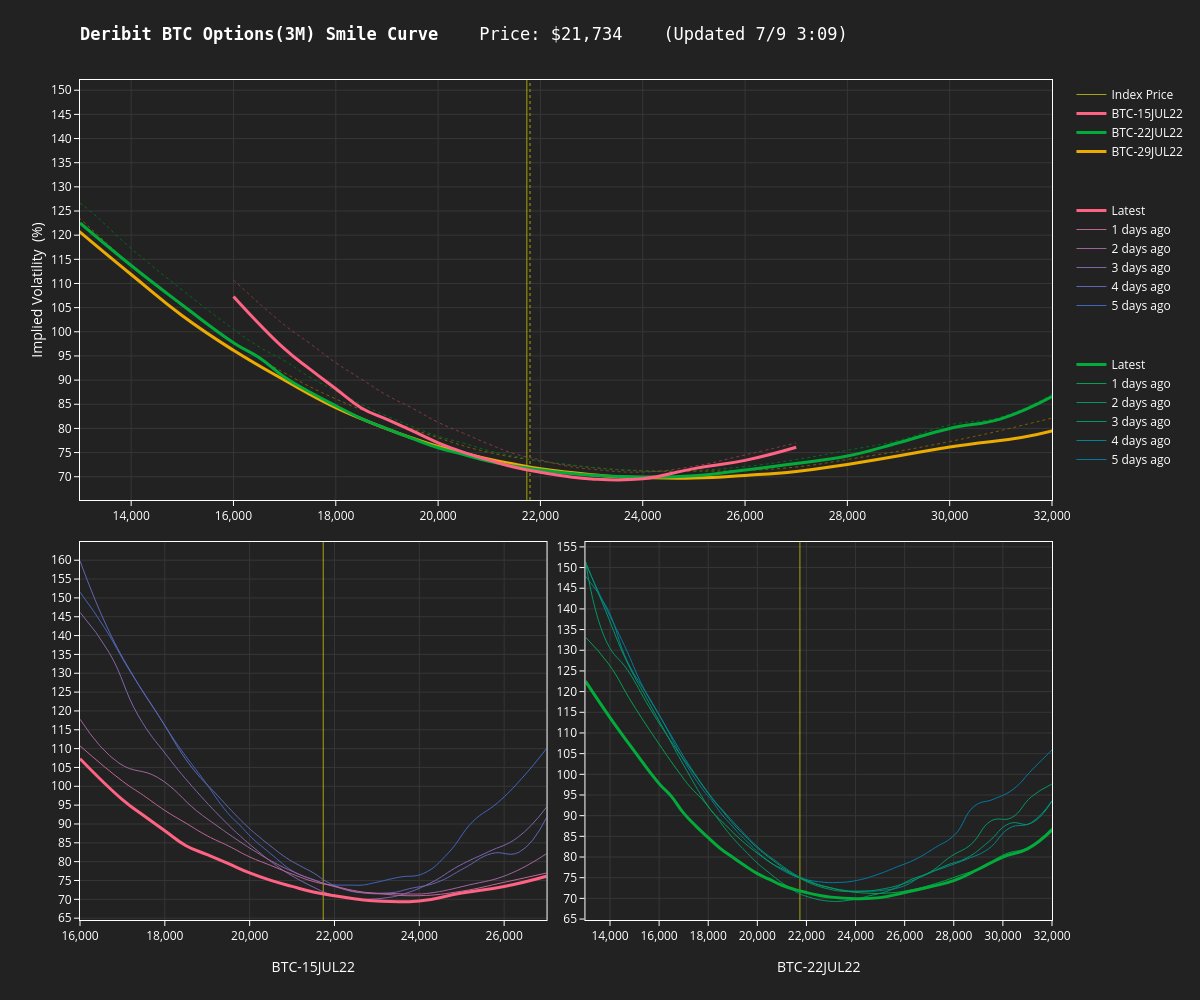Click the 'BTC-22JUL22' subplot axis title
This screenshot has width=1200, height=1000.
[x=818, y=967]
